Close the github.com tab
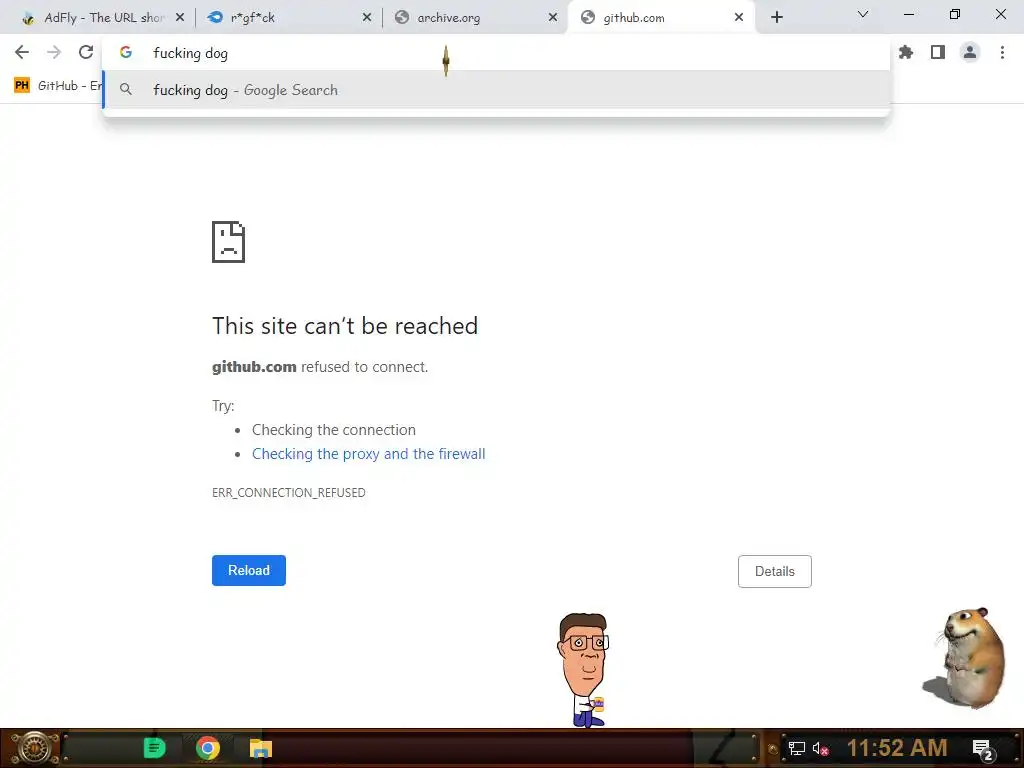The height and width of the screenshot is (768, 1024). point(739,18)
